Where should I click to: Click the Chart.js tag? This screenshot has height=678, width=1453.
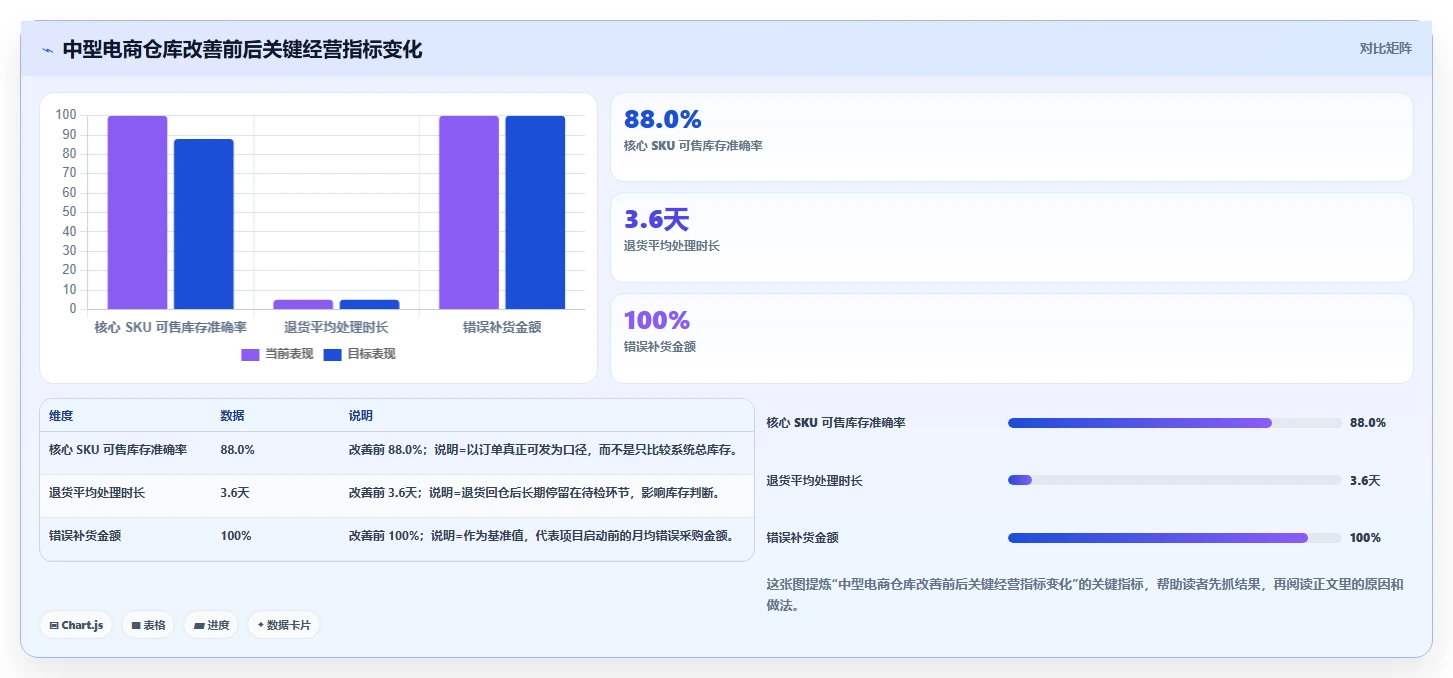coord(76,625)
